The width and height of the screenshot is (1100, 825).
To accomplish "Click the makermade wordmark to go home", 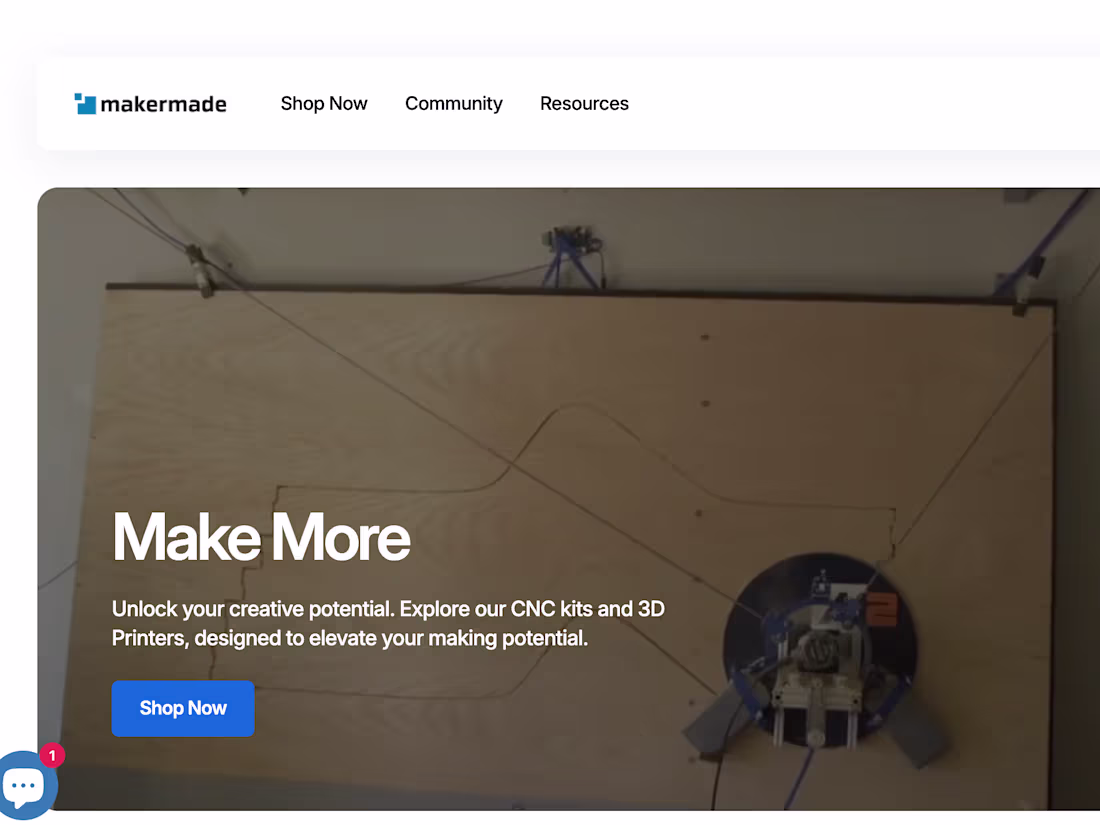I will (x=165, y=103).
